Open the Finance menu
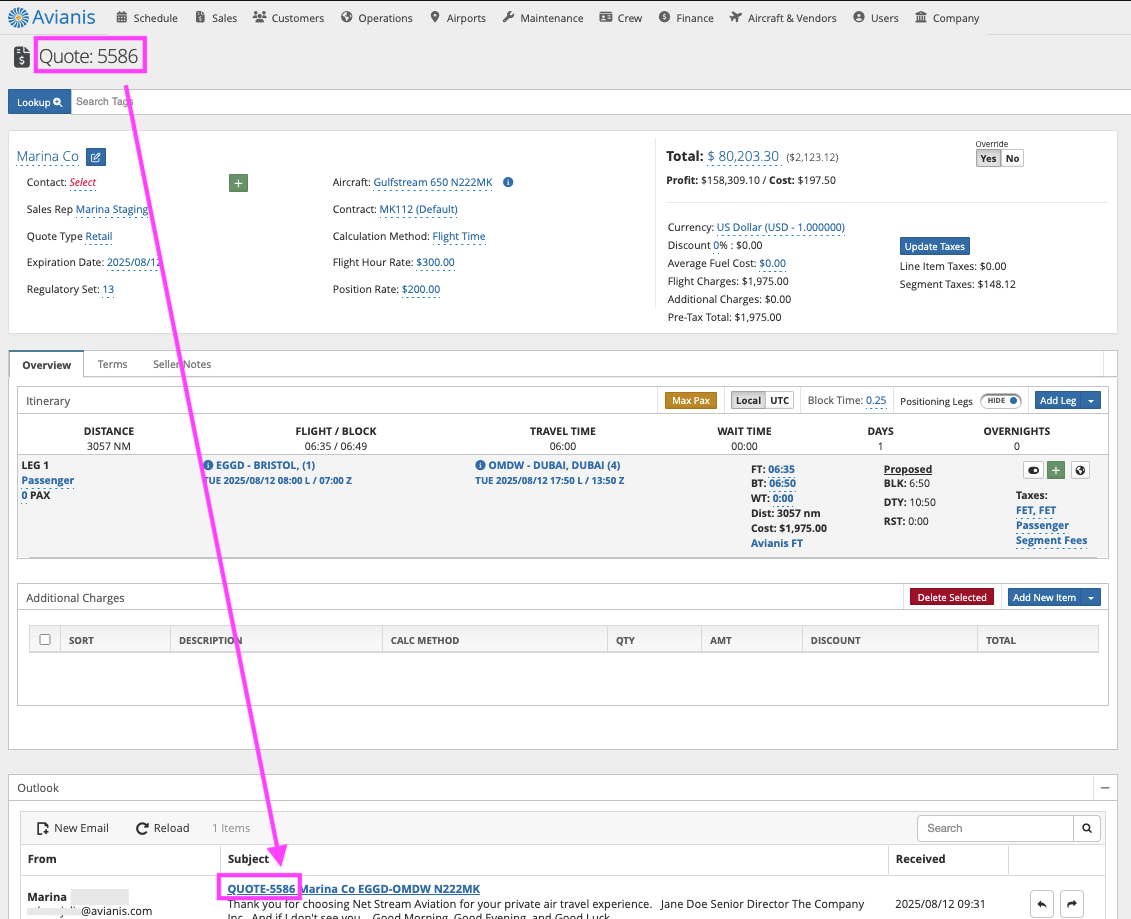Screen dimensions: 1131x919 pos(686,17)
